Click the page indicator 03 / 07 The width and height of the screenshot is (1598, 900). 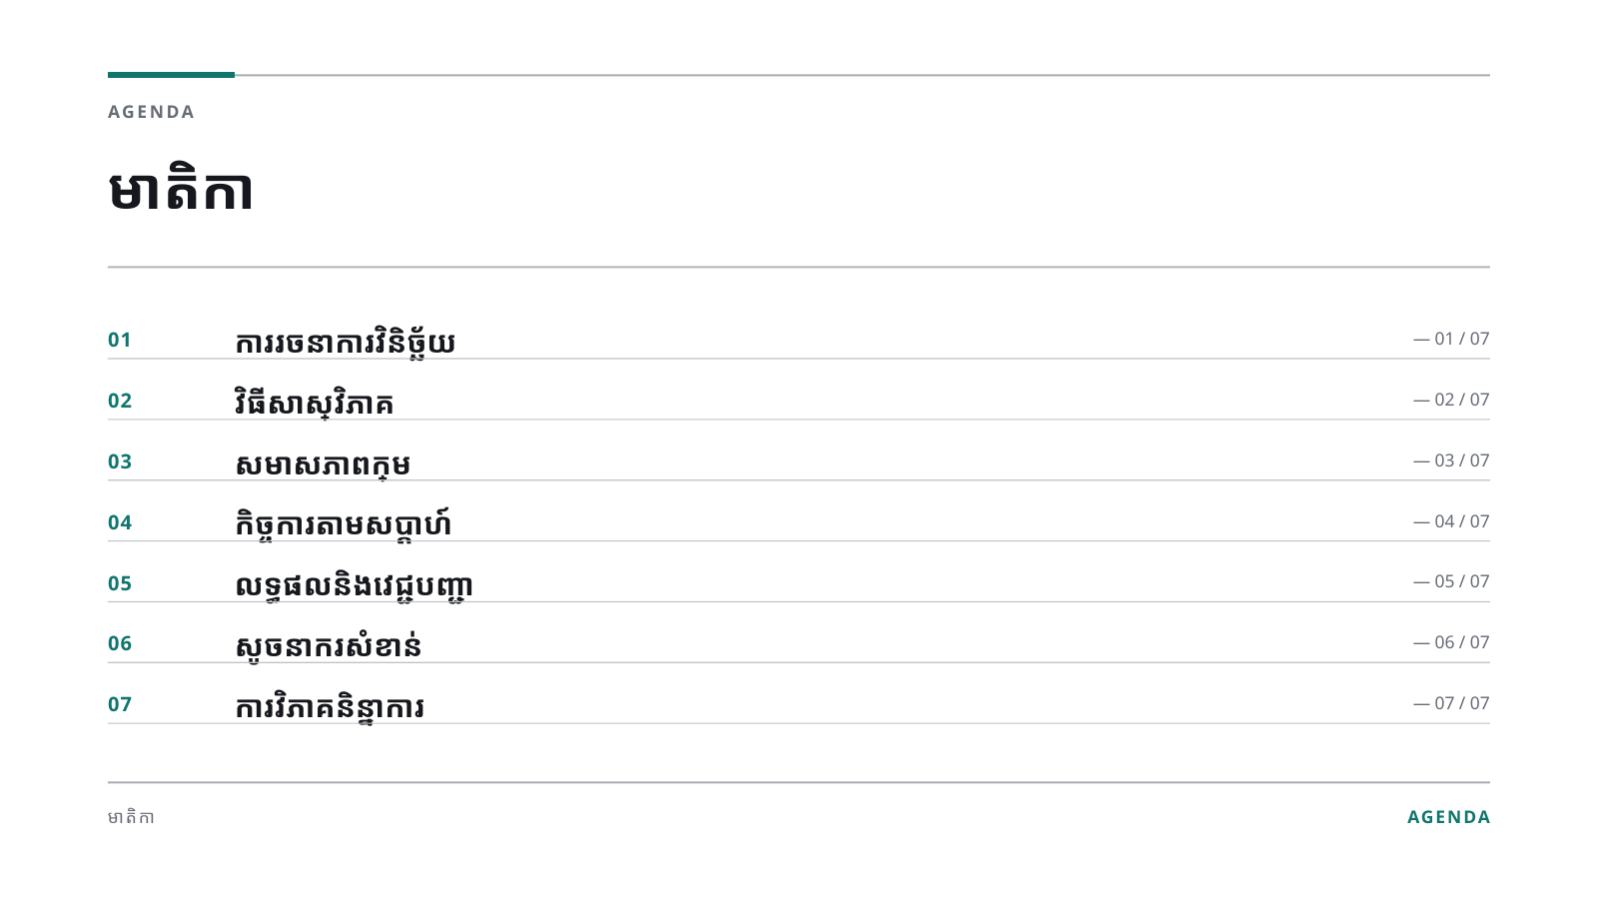[x=1451, y=461]
